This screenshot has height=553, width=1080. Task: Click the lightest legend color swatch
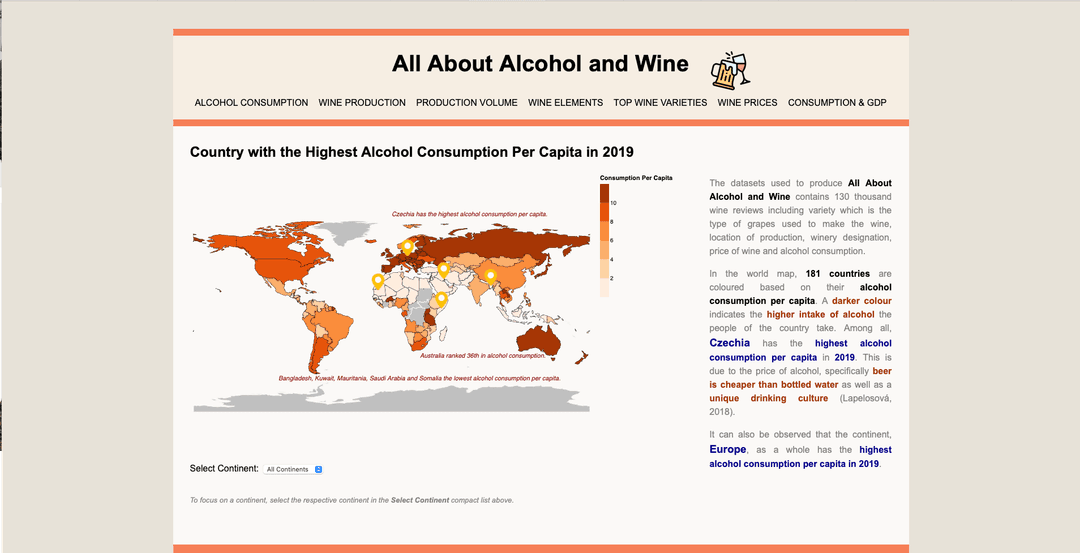tap(605, 289)
